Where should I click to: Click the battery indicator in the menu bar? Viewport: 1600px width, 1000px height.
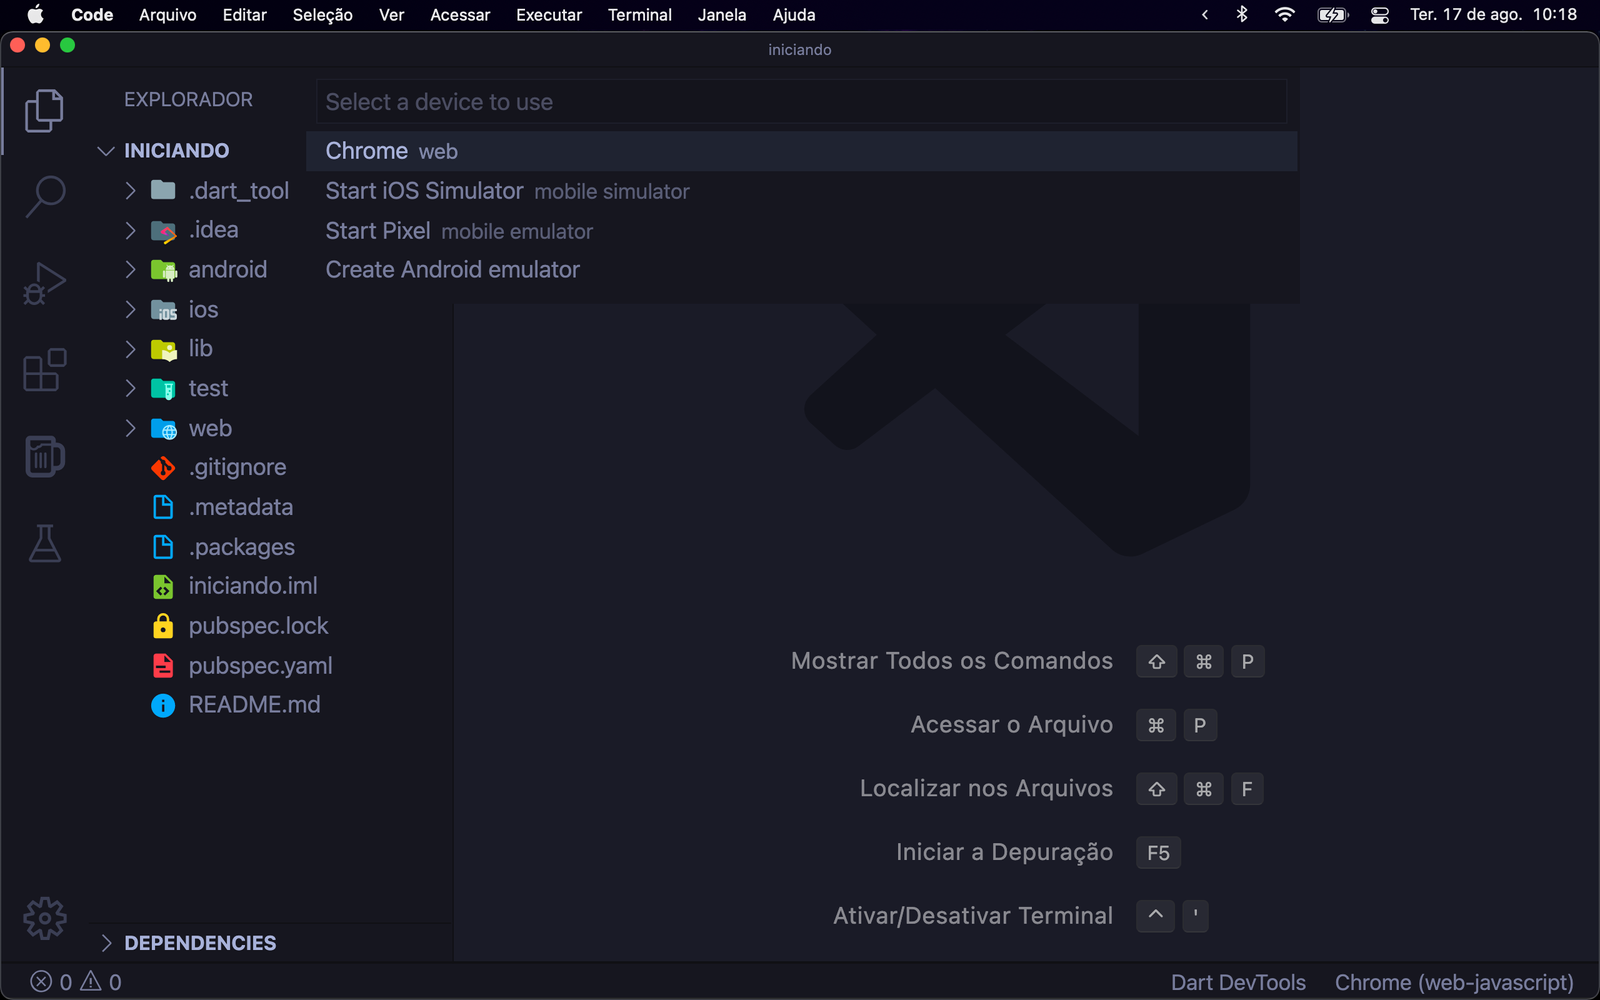click(x=1333, y=15)
